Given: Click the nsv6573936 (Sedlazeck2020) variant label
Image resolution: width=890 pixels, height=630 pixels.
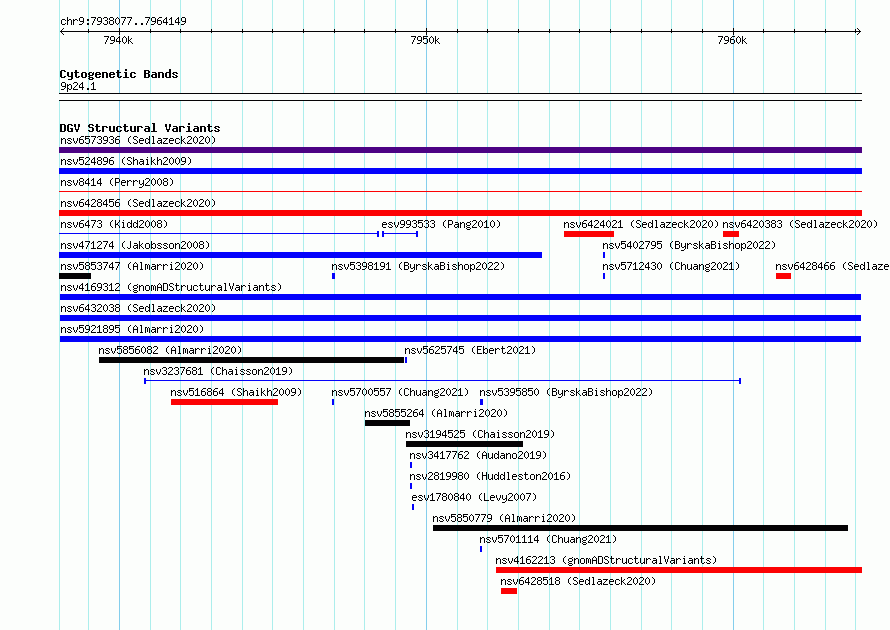Looking at the screenshot, I should (138, 140).
